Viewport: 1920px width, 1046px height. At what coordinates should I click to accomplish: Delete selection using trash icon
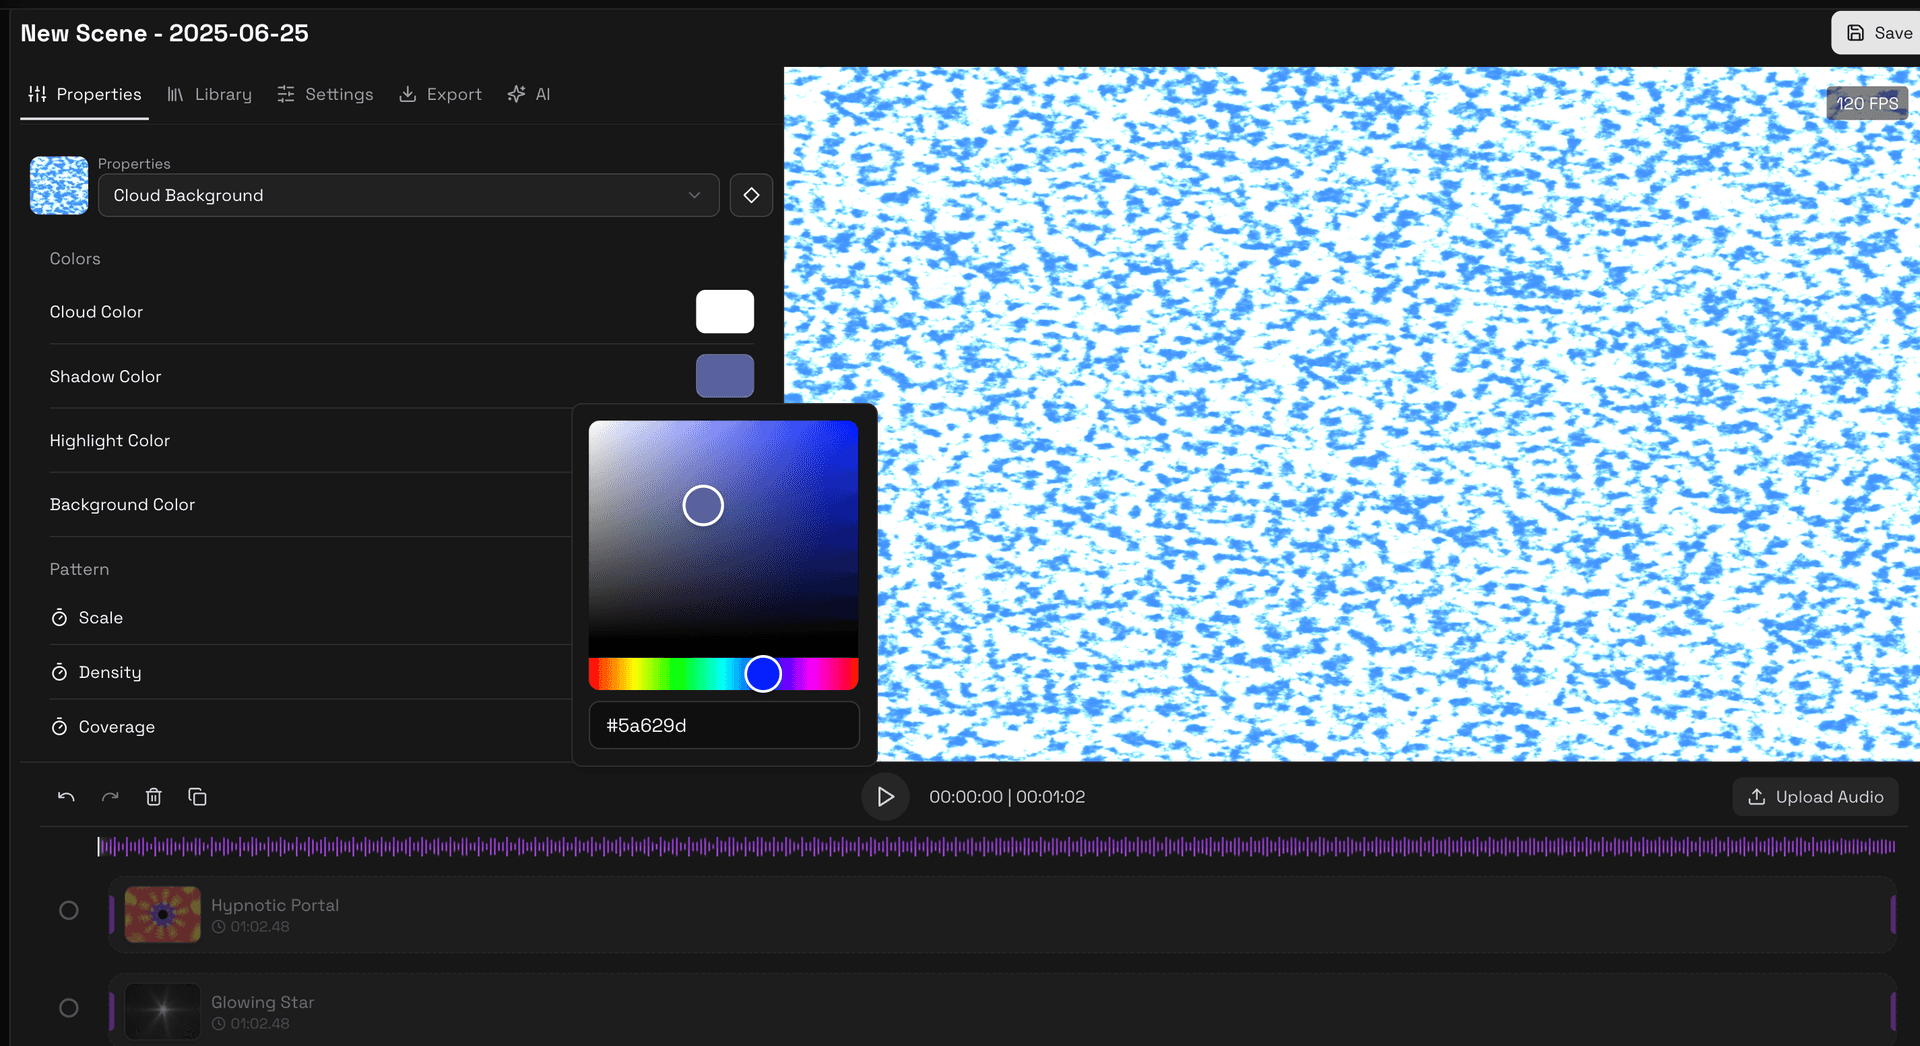pos(154,797)
